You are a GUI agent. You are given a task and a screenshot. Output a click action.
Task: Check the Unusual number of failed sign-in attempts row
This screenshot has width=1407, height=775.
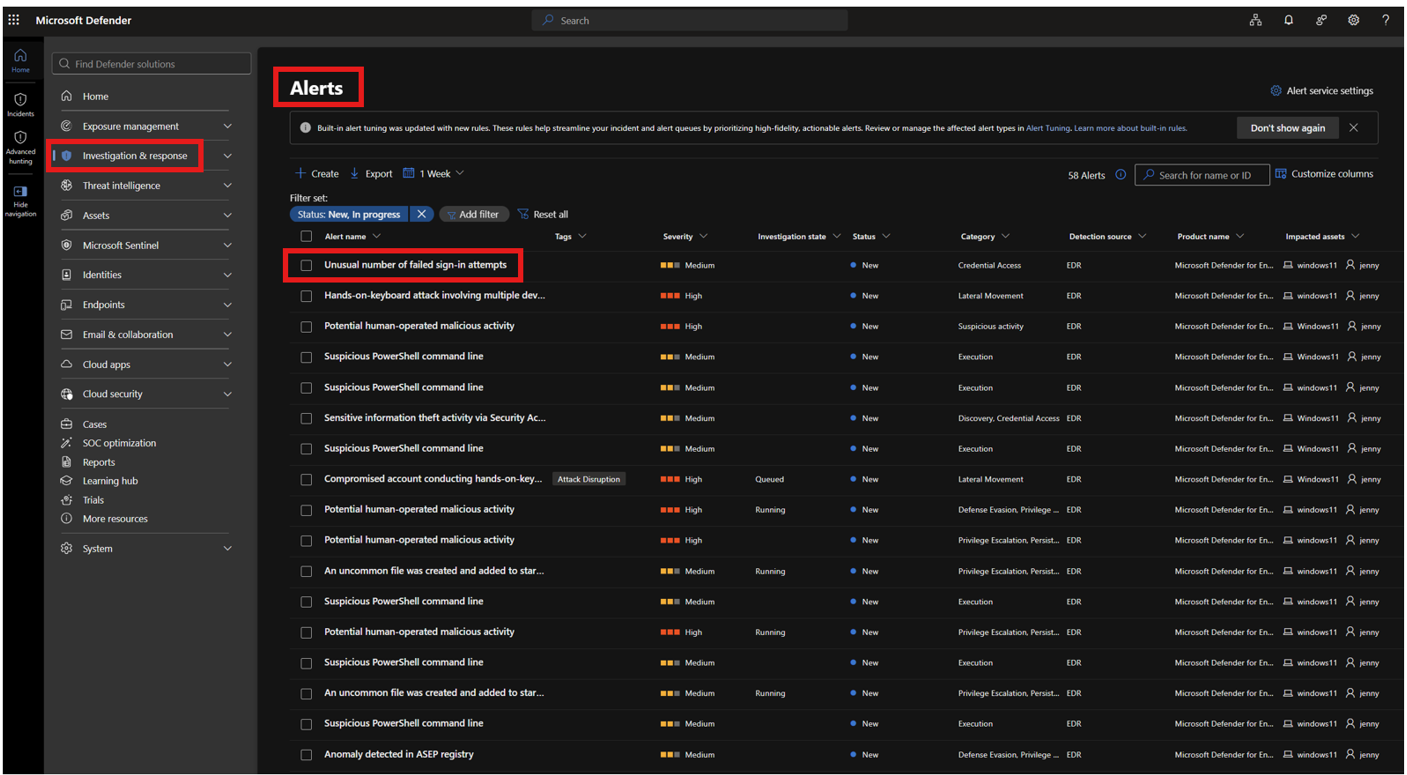(x=306, y=266)
